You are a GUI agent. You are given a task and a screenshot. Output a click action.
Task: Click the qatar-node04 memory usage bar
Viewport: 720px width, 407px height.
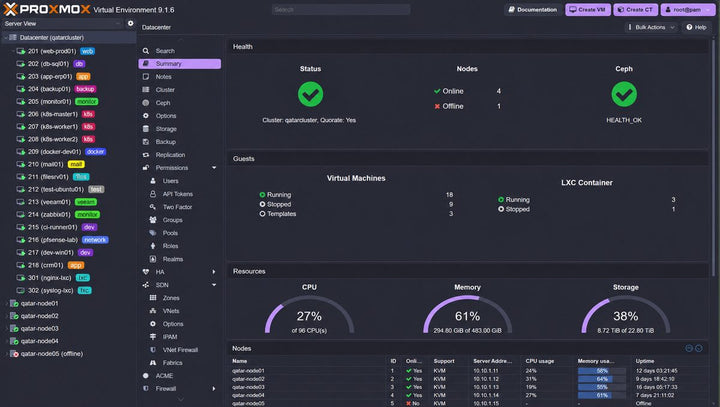point(602,395)
